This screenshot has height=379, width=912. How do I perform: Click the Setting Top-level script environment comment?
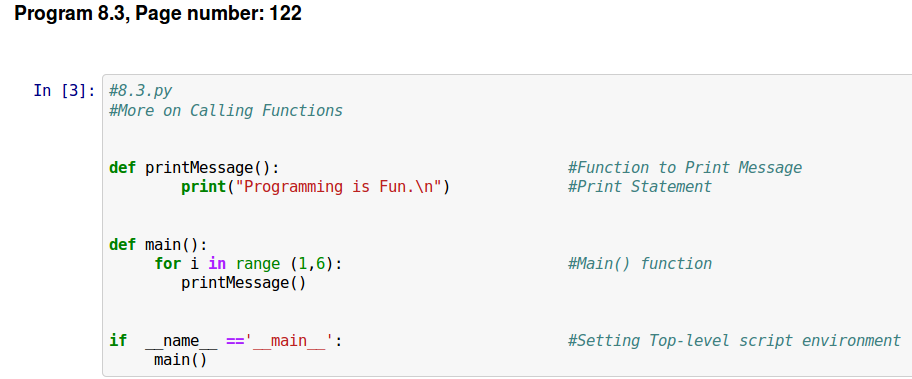[x=734, y=341]
